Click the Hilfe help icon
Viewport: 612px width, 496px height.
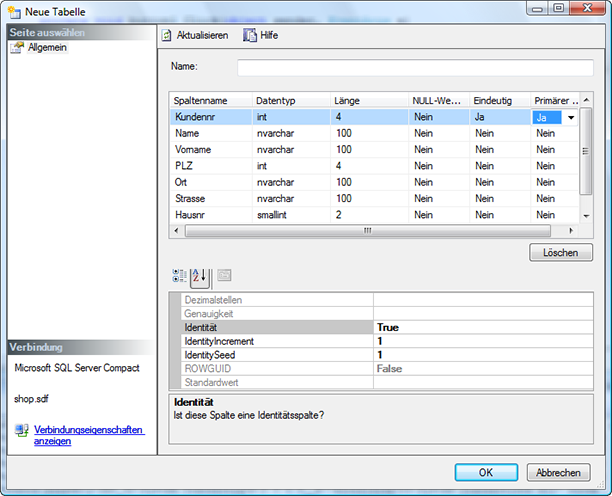[x=250, y=35]
